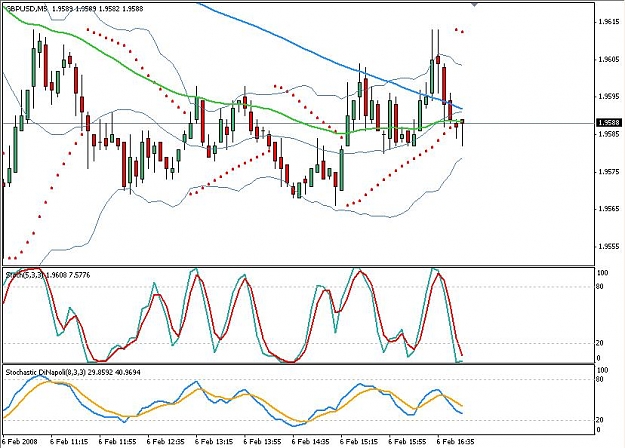Click the 1.9615 price axis label
This screenshot has width=625, height=448.
(609, 22)
